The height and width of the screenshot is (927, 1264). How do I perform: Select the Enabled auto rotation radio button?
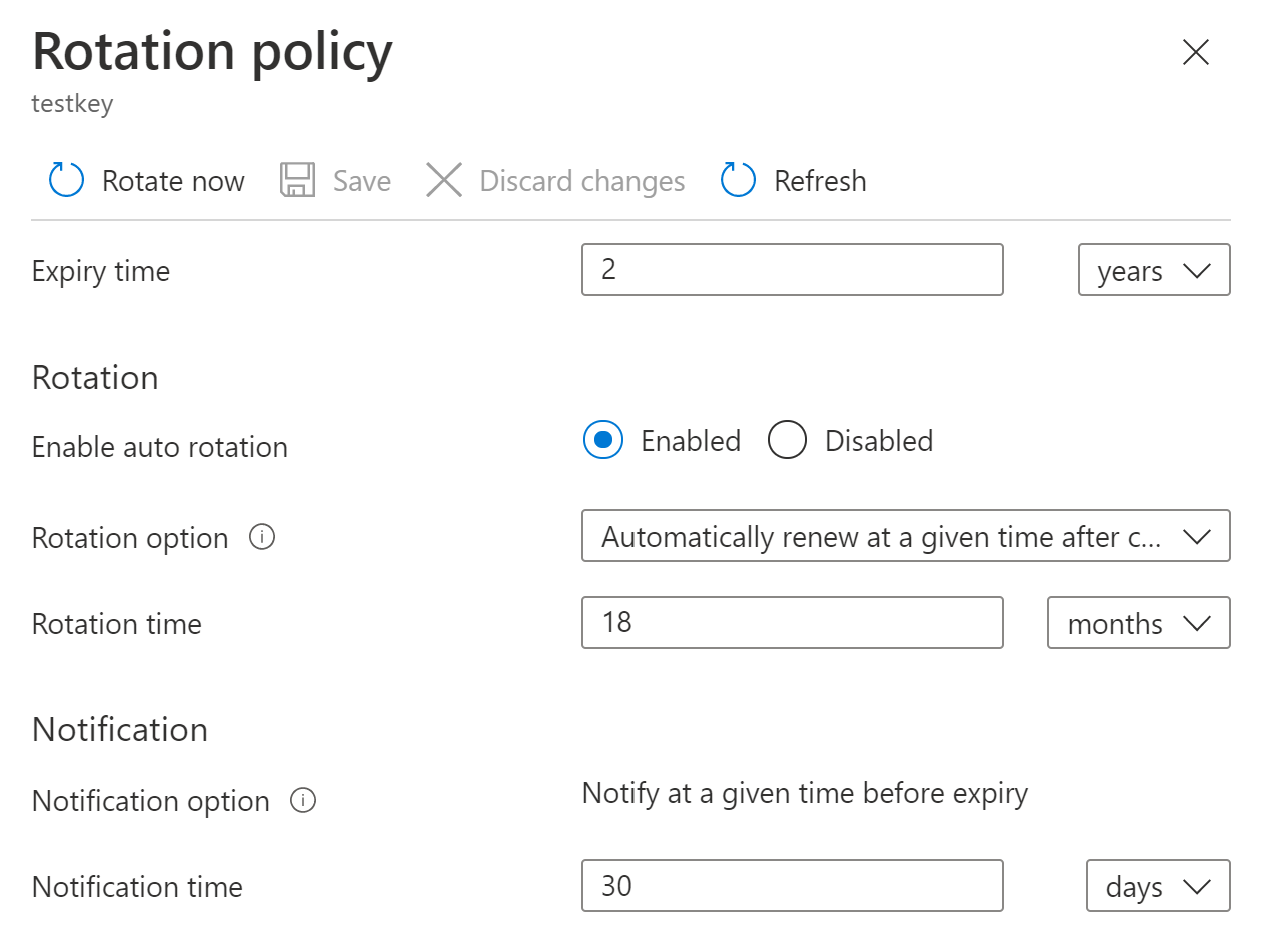(603, 441)
